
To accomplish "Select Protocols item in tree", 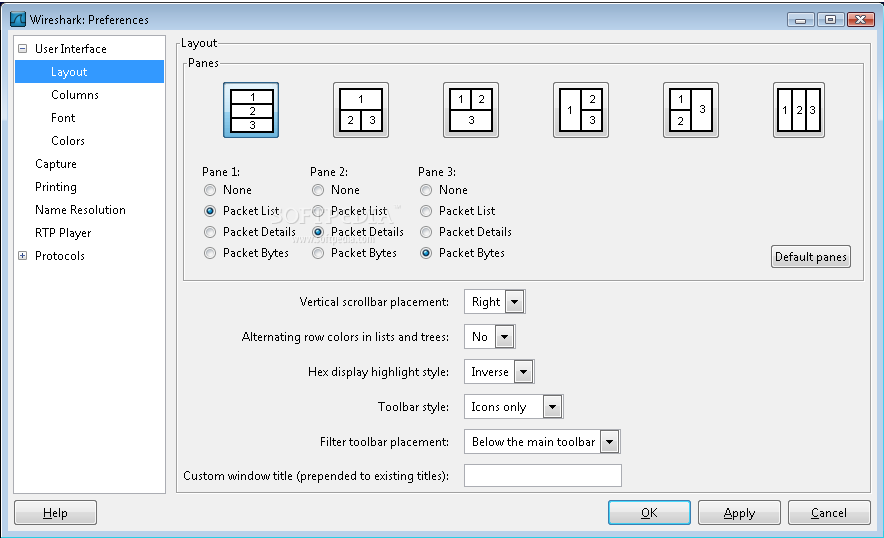I will (x=60, y=256).
